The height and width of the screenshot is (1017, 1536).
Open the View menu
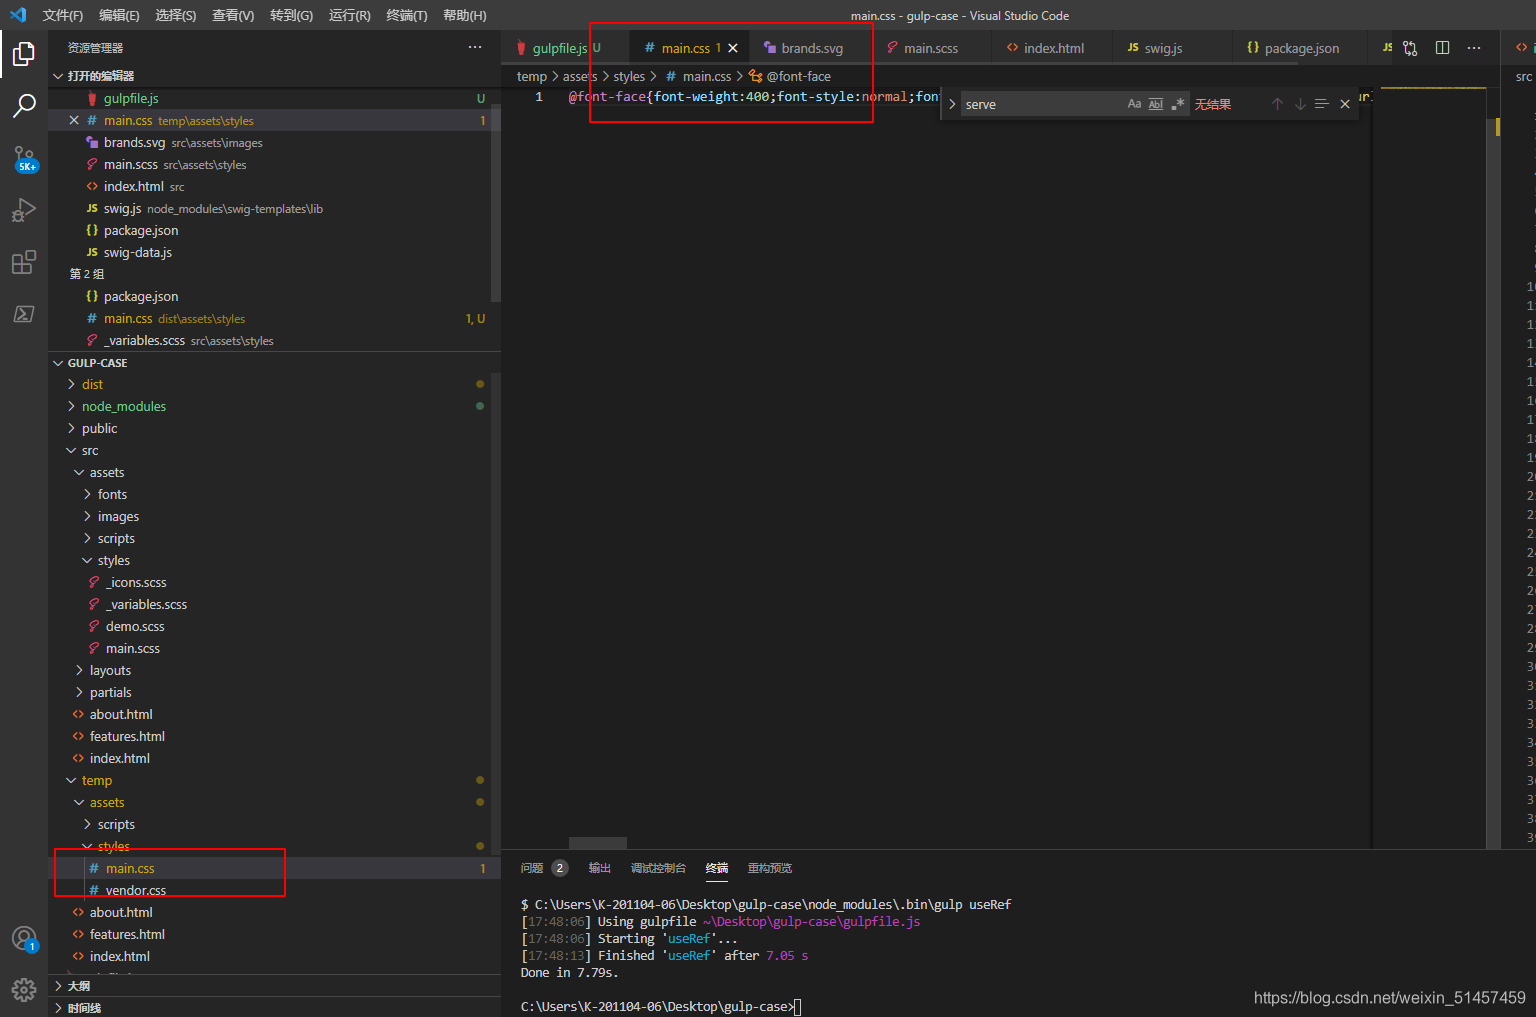pos(233,15)
